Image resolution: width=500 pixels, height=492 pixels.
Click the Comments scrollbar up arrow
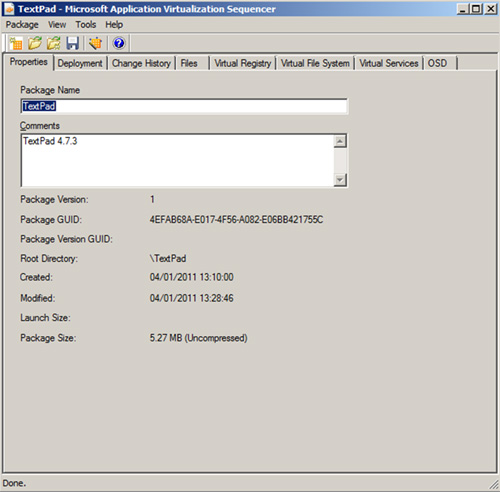340,141
